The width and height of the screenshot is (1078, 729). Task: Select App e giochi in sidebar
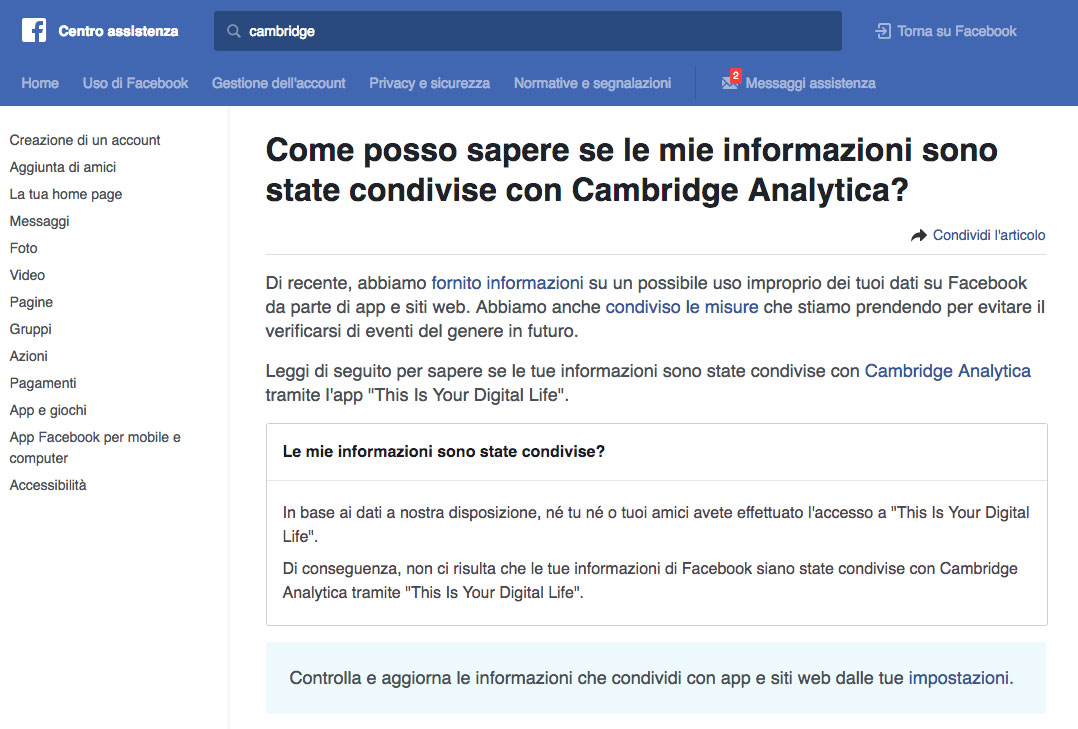(48, 410)
